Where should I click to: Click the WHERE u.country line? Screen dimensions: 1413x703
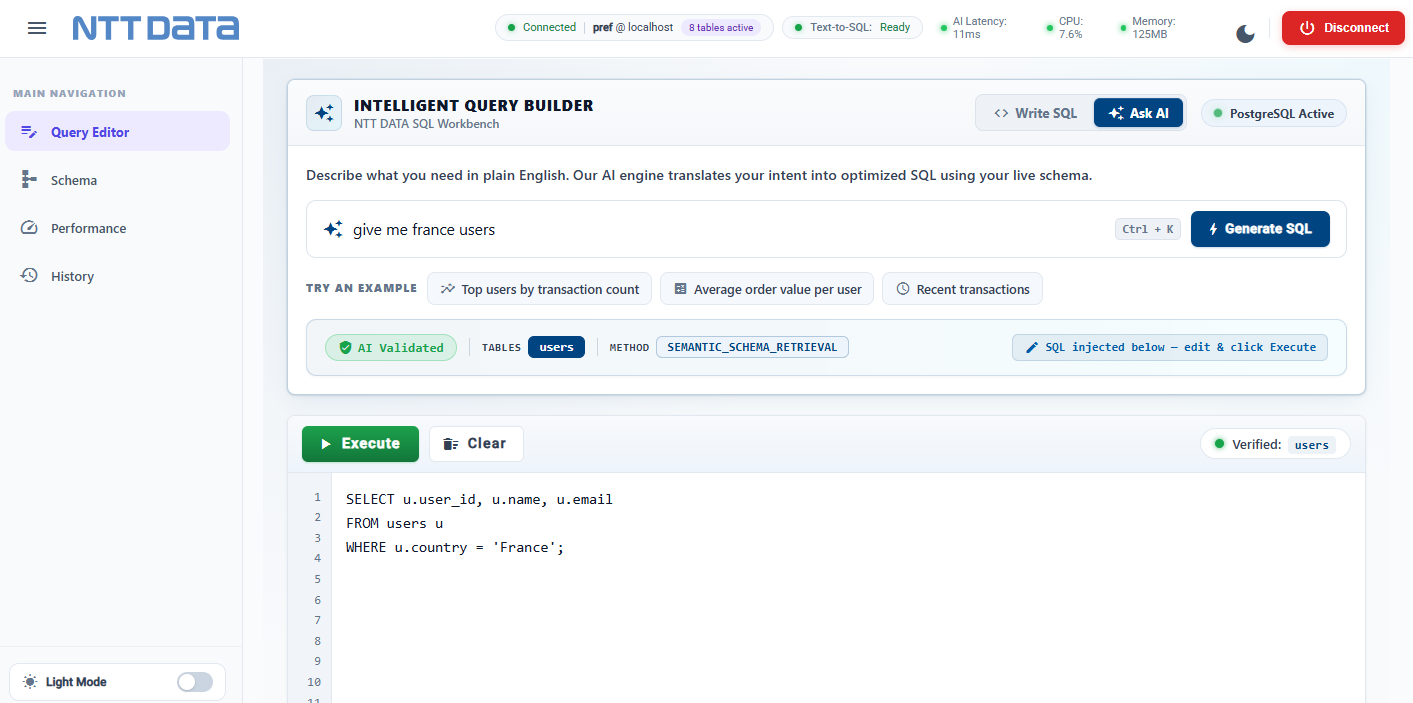point(455,547)
